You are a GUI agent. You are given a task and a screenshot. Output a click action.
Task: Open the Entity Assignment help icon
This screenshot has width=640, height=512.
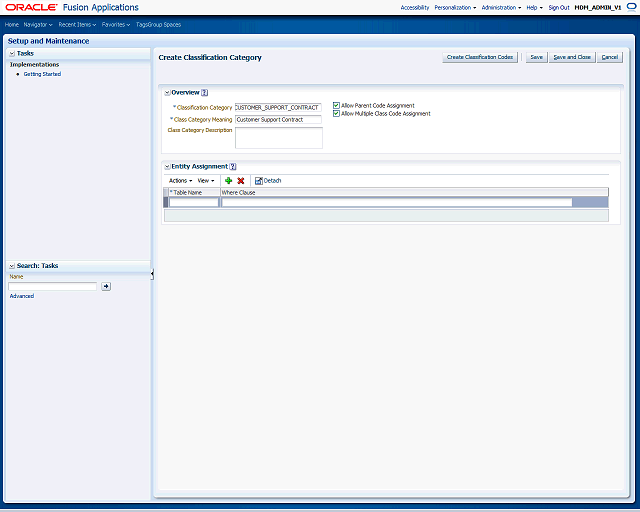[233, 167]
